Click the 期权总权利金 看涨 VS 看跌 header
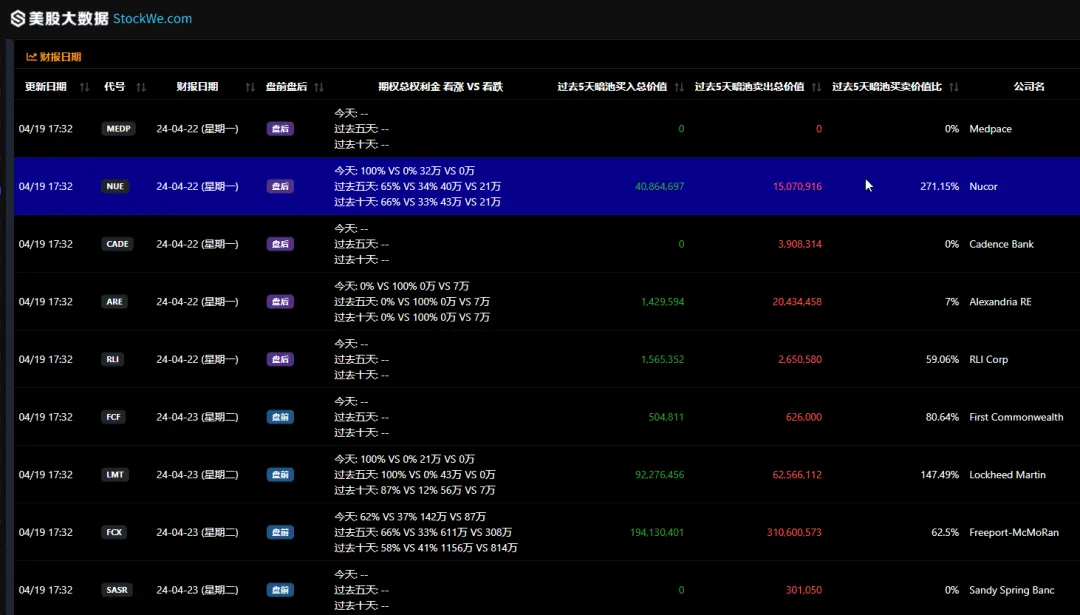 click(441, 87)
